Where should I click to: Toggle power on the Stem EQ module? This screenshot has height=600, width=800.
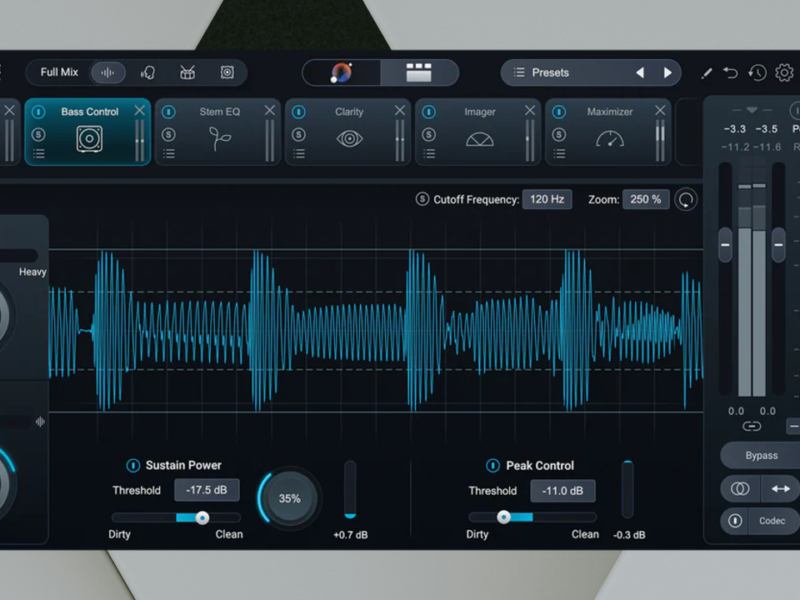coord(169,112)
